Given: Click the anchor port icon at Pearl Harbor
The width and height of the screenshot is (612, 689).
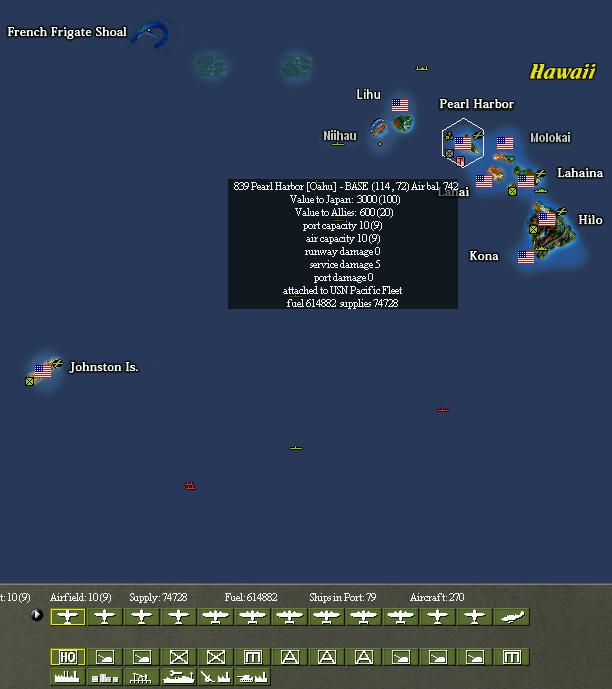Looking at the screenshot, I should 449,136.
